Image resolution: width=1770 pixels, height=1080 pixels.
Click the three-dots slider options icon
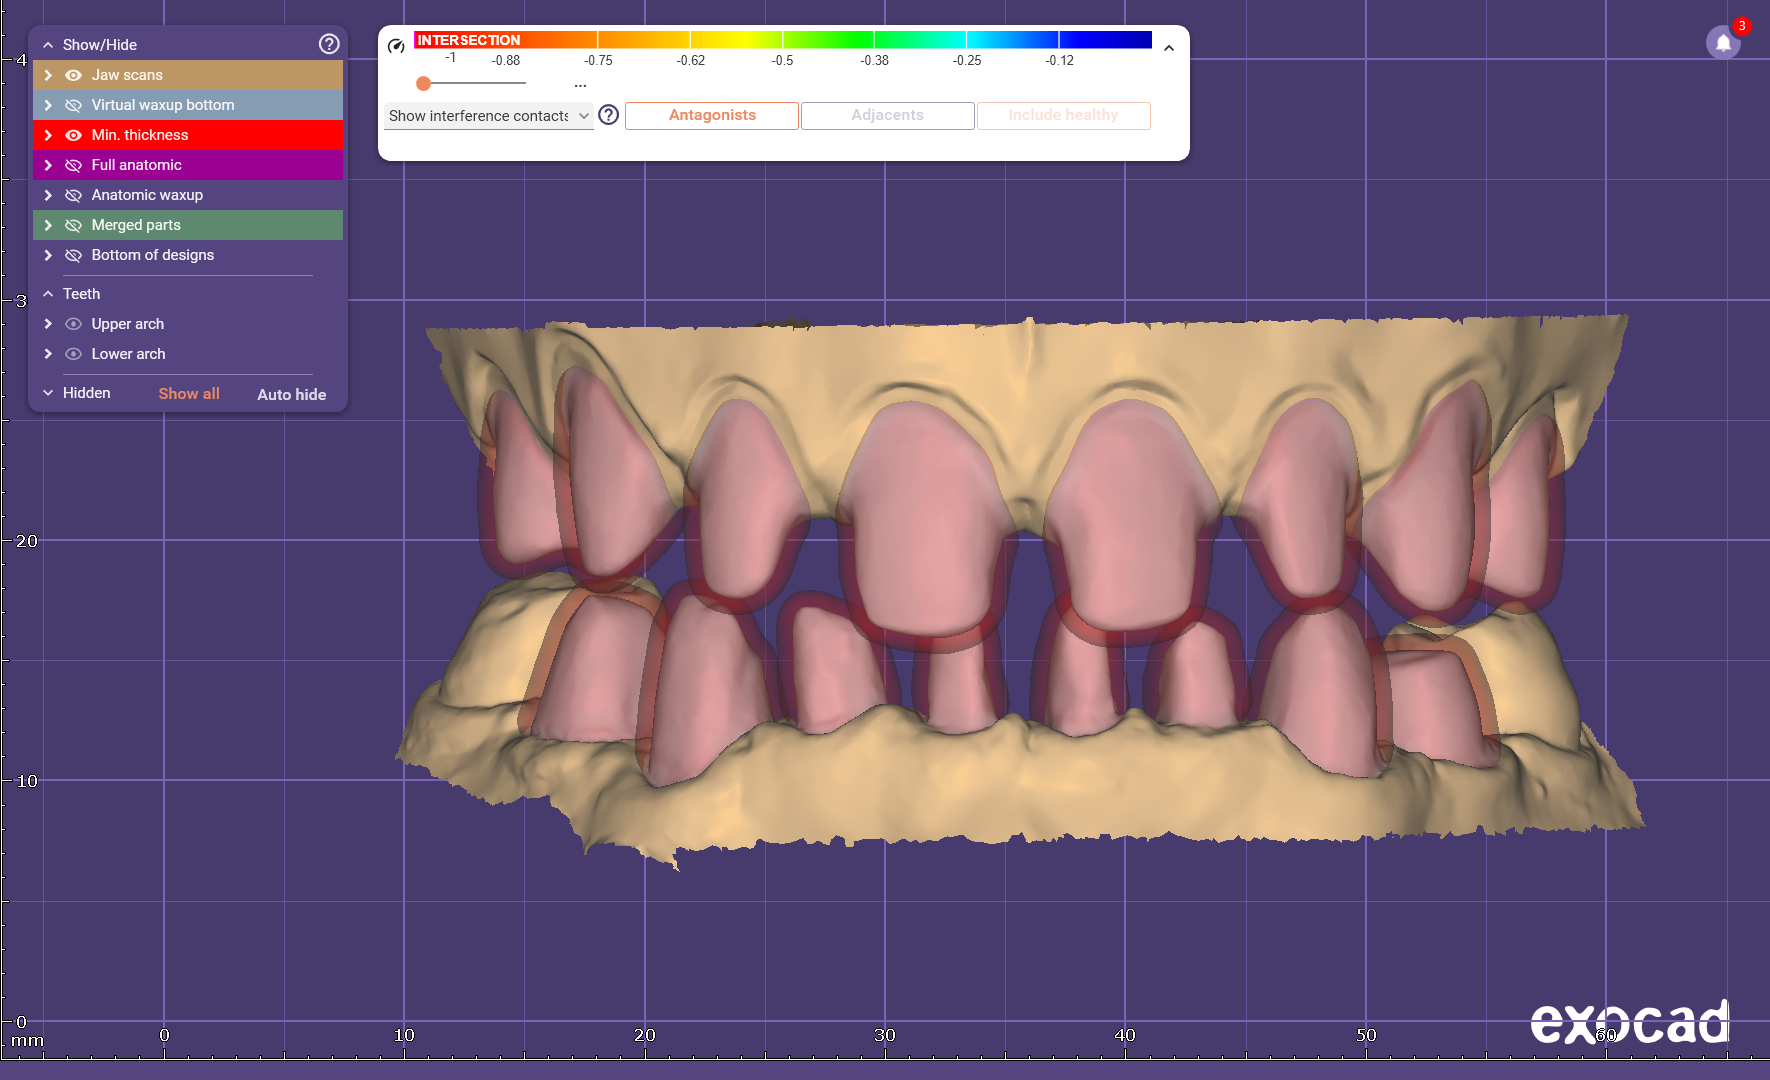[x=580, y=85]
